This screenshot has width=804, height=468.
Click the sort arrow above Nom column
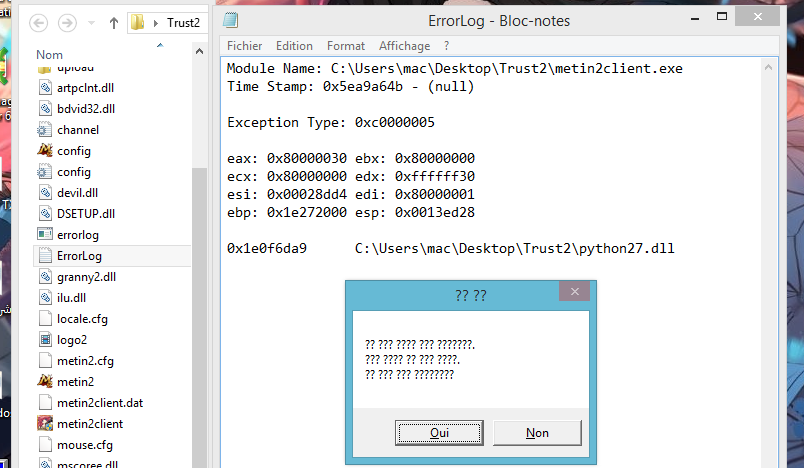pyautogui.click(x=160, y=45)
